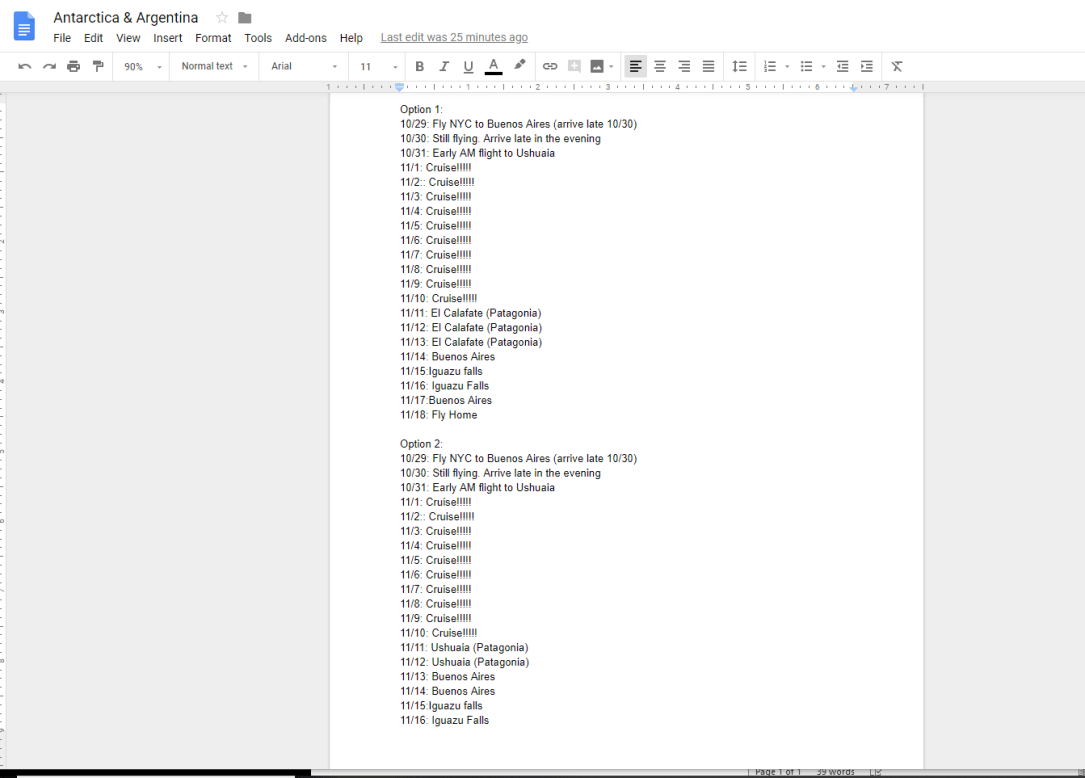Toggle bold formatting
The width and height of the screenshot is (1085, 778).
(x=419, y=66)
